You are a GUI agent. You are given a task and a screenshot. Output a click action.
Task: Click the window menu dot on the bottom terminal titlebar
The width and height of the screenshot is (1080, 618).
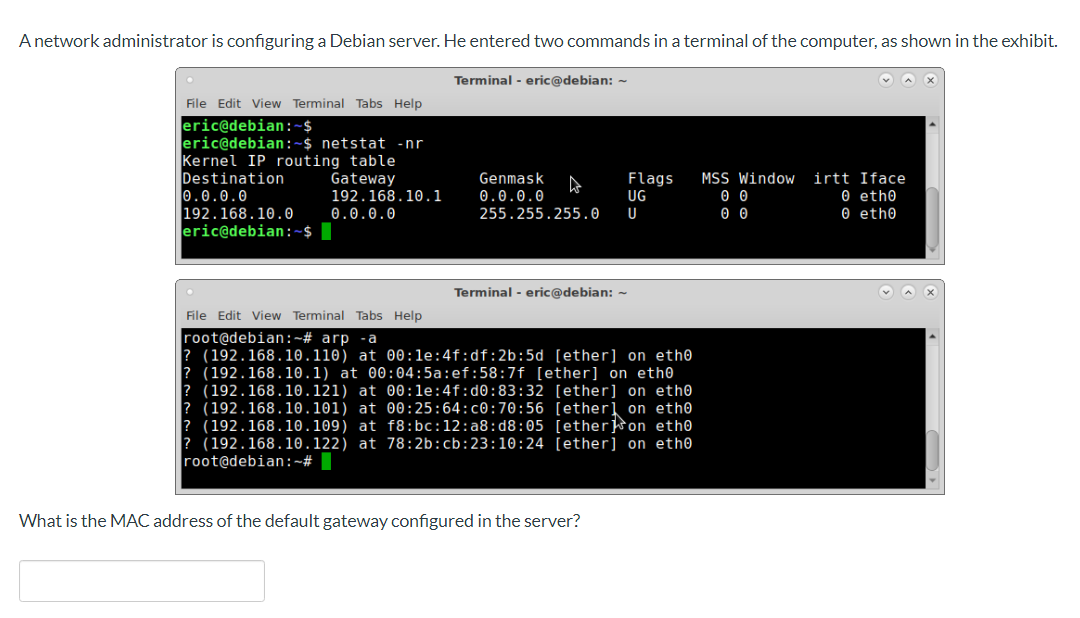point(189,292)
